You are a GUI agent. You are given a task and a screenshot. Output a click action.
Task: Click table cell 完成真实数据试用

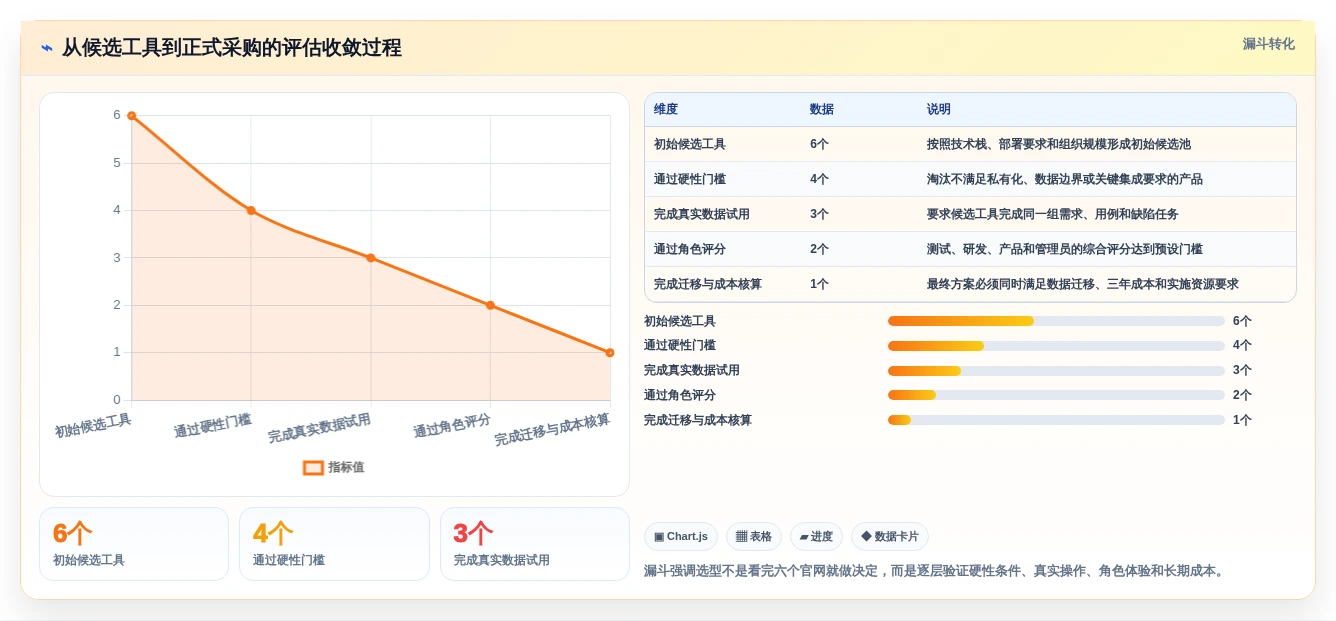pyautogui.click(x=702, y=214)
